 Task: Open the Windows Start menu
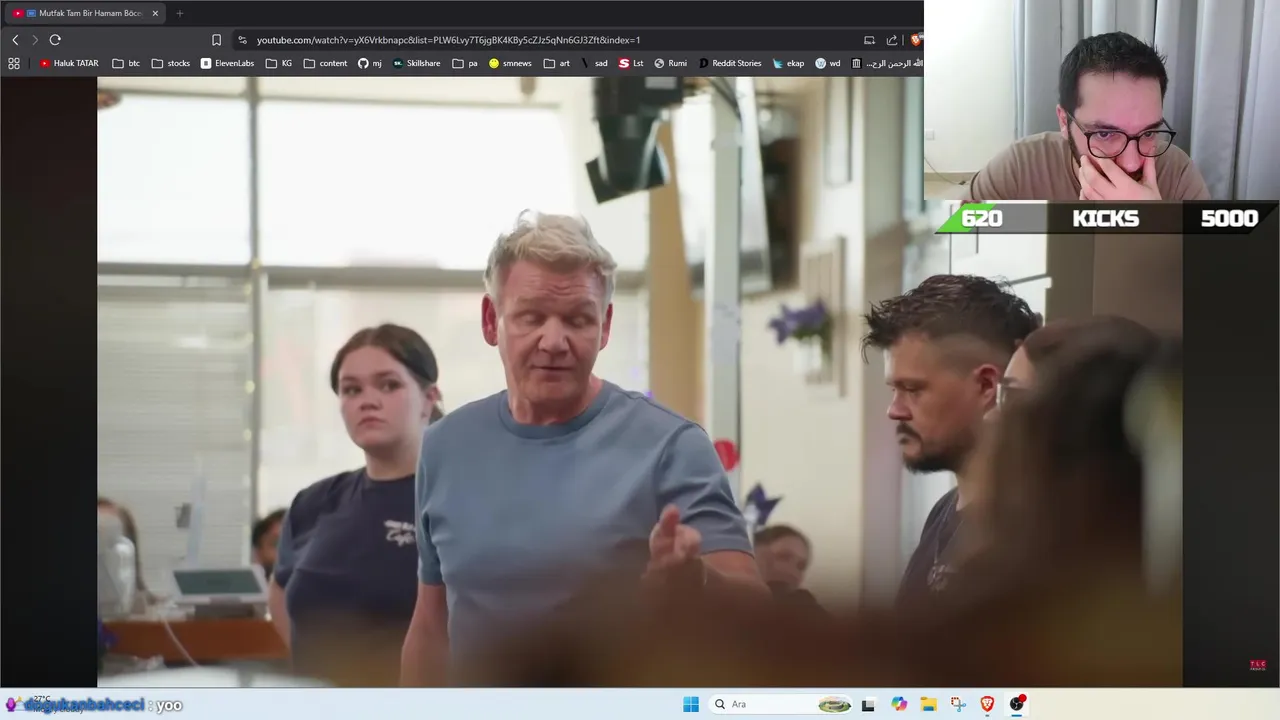coord(691,704)
